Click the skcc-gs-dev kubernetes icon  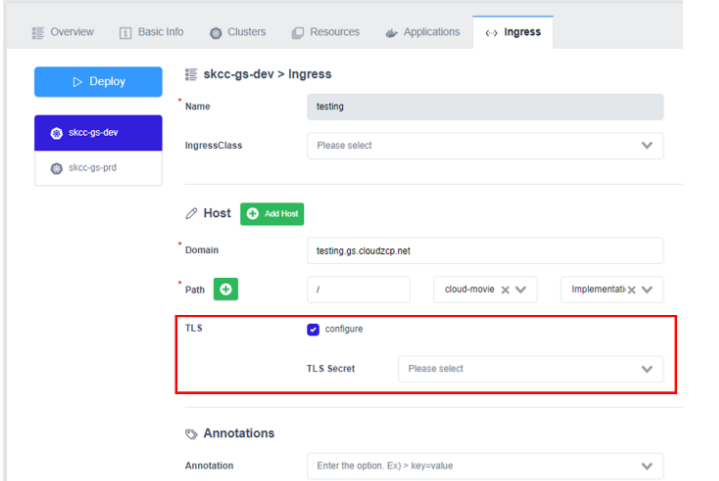(x=56, y=133)
